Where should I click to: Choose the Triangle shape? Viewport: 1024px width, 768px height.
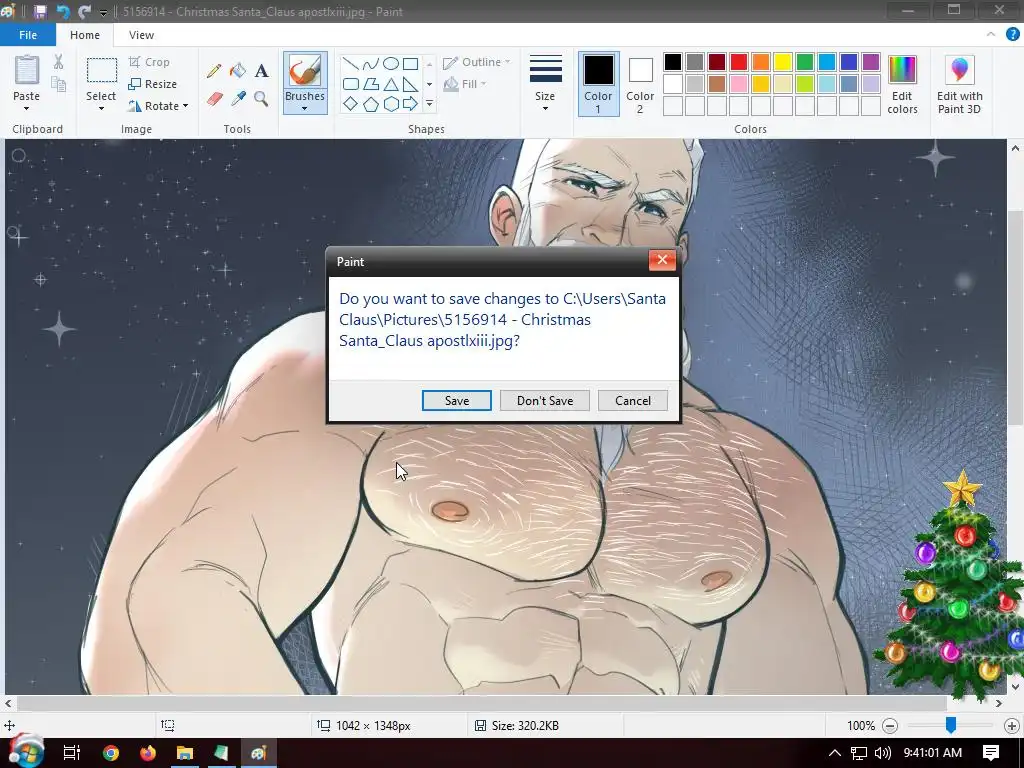click(391, 84)
